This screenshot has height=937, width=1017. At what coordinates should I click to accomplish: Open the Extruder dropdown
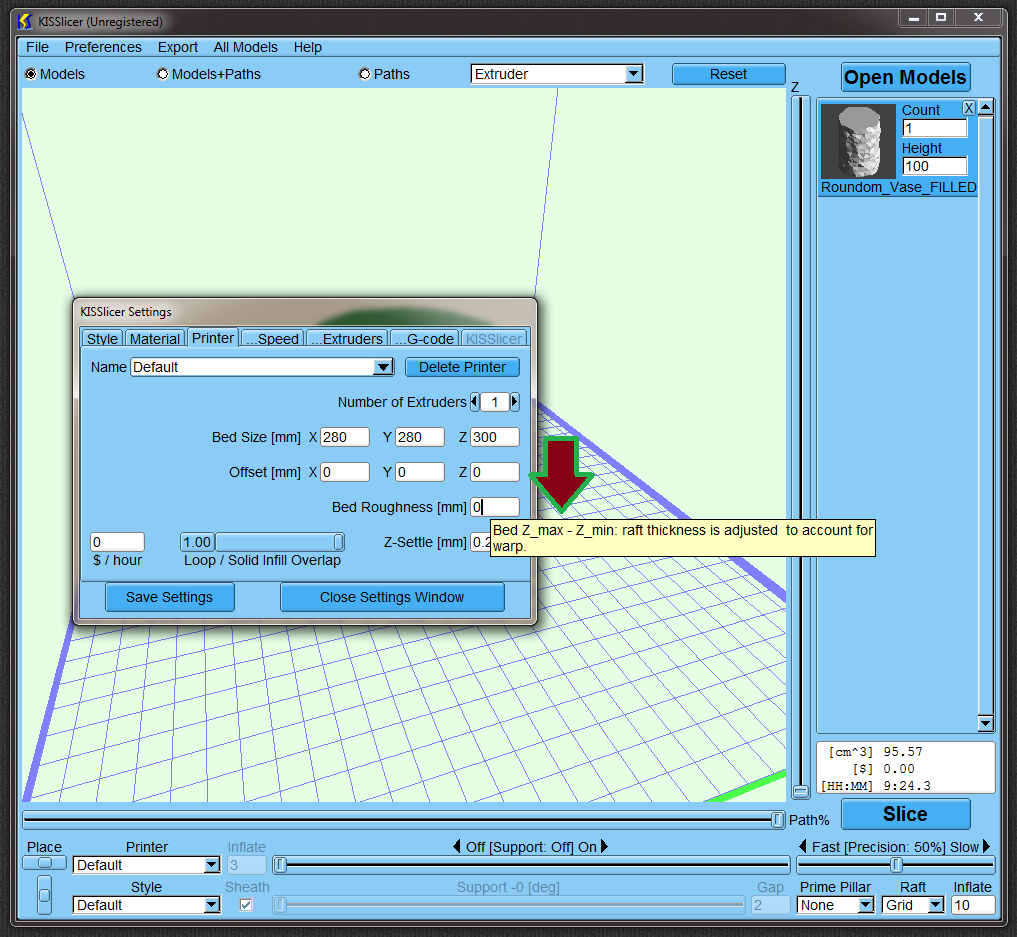pyautogui.click(x=632, y=74)
